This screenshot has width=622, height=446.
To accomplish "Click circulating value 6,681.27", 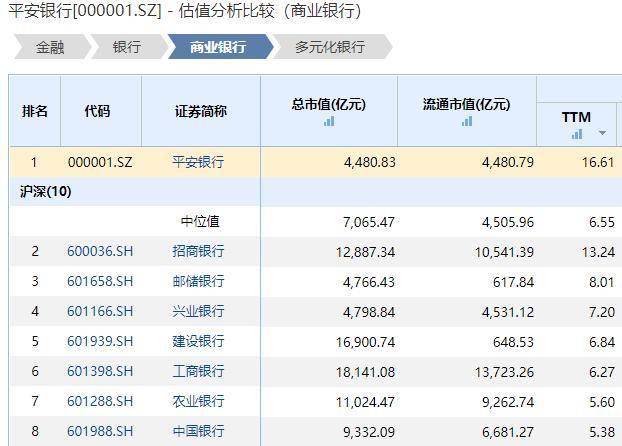I will pyautogui.click(x=508, y=432).
